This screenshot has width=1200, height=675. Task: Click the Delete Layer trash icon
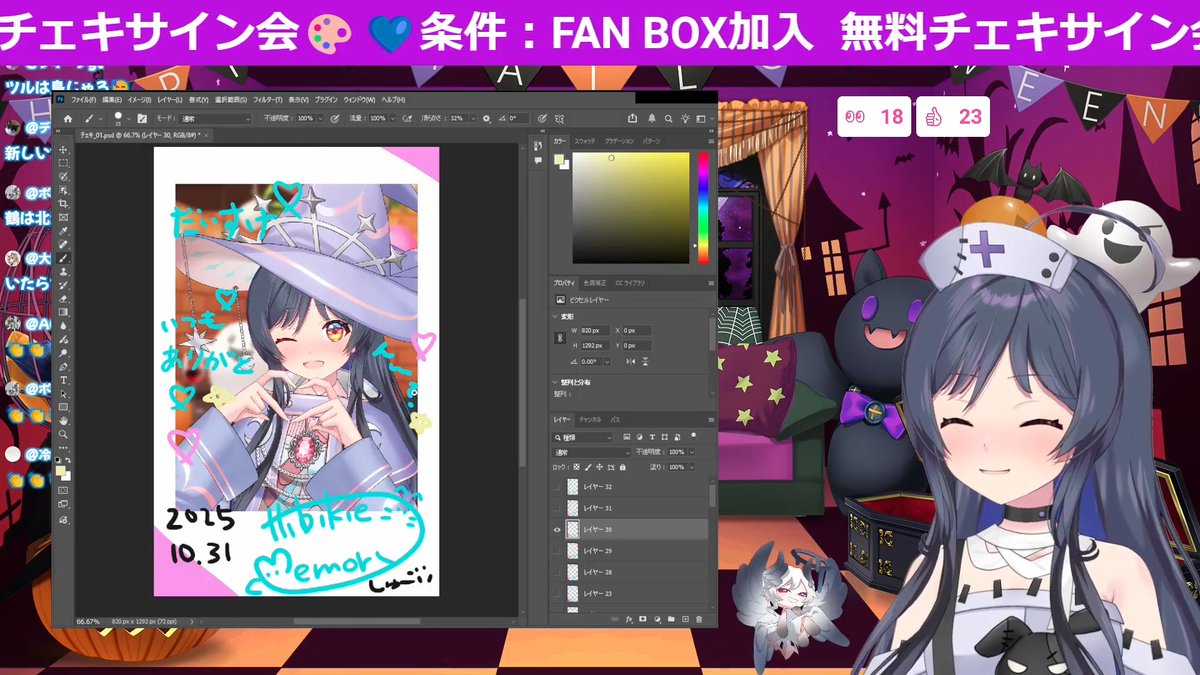(698, 618)
